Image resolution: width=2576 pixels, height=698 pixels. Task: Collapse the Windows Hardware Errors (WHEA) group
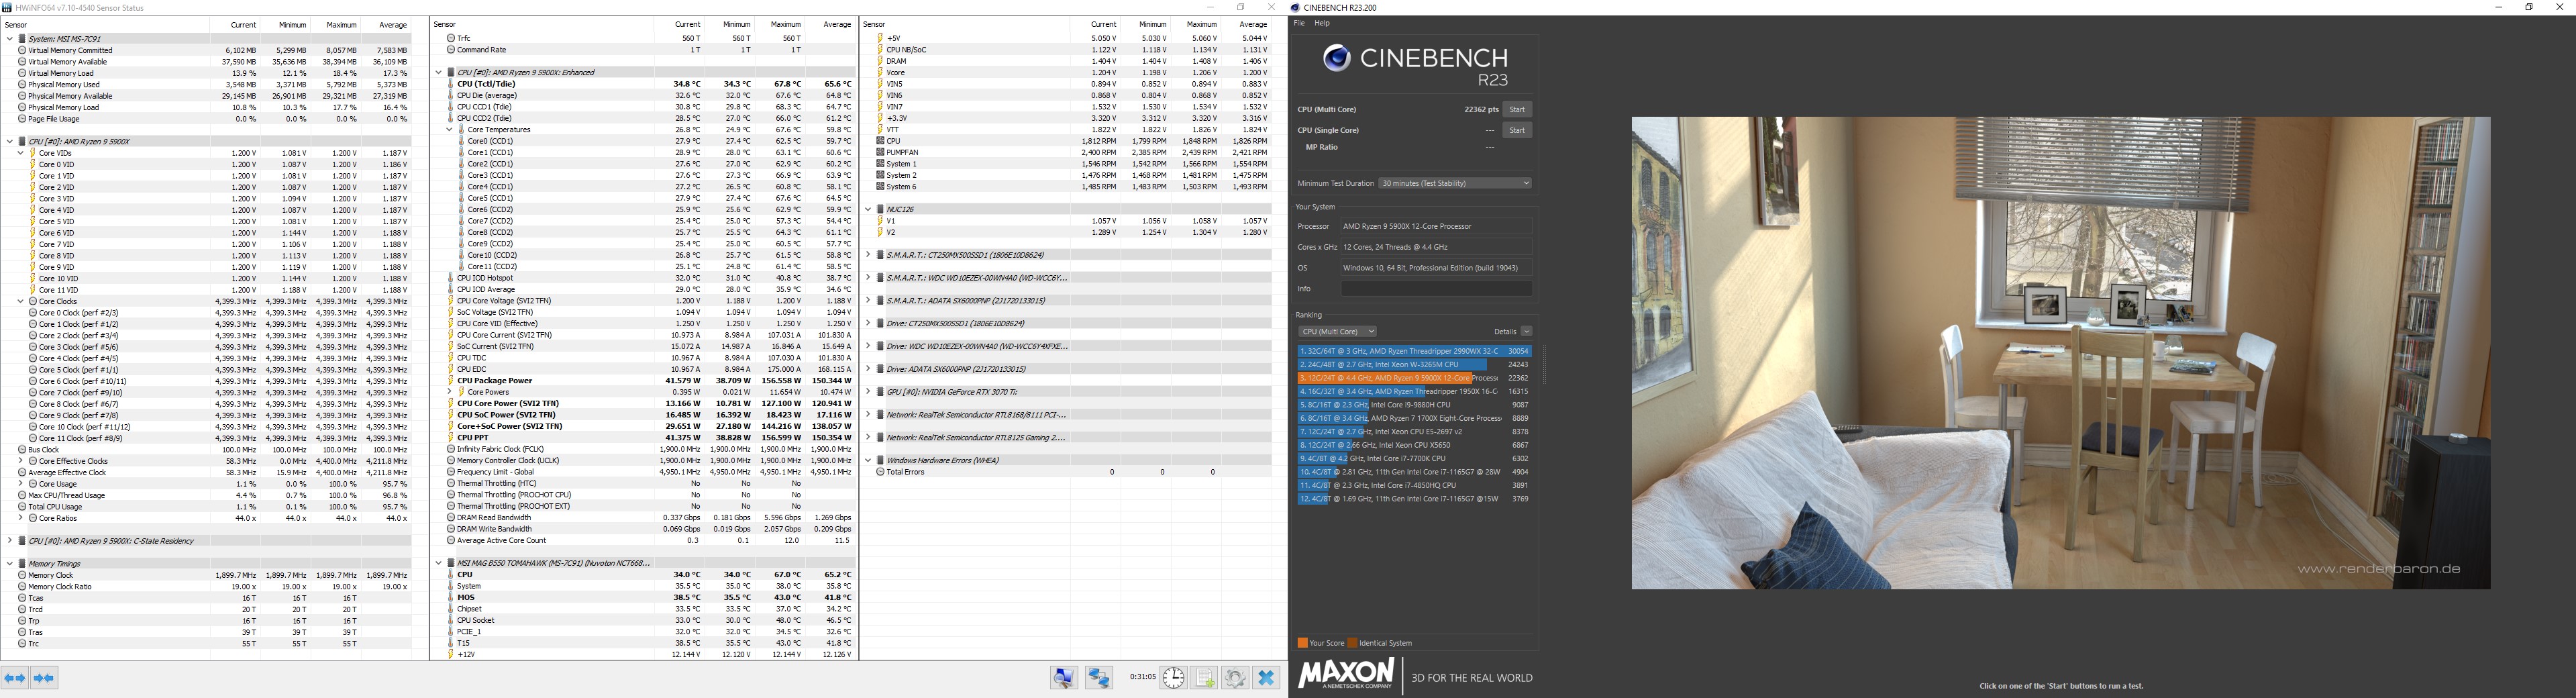pos(868,460)
